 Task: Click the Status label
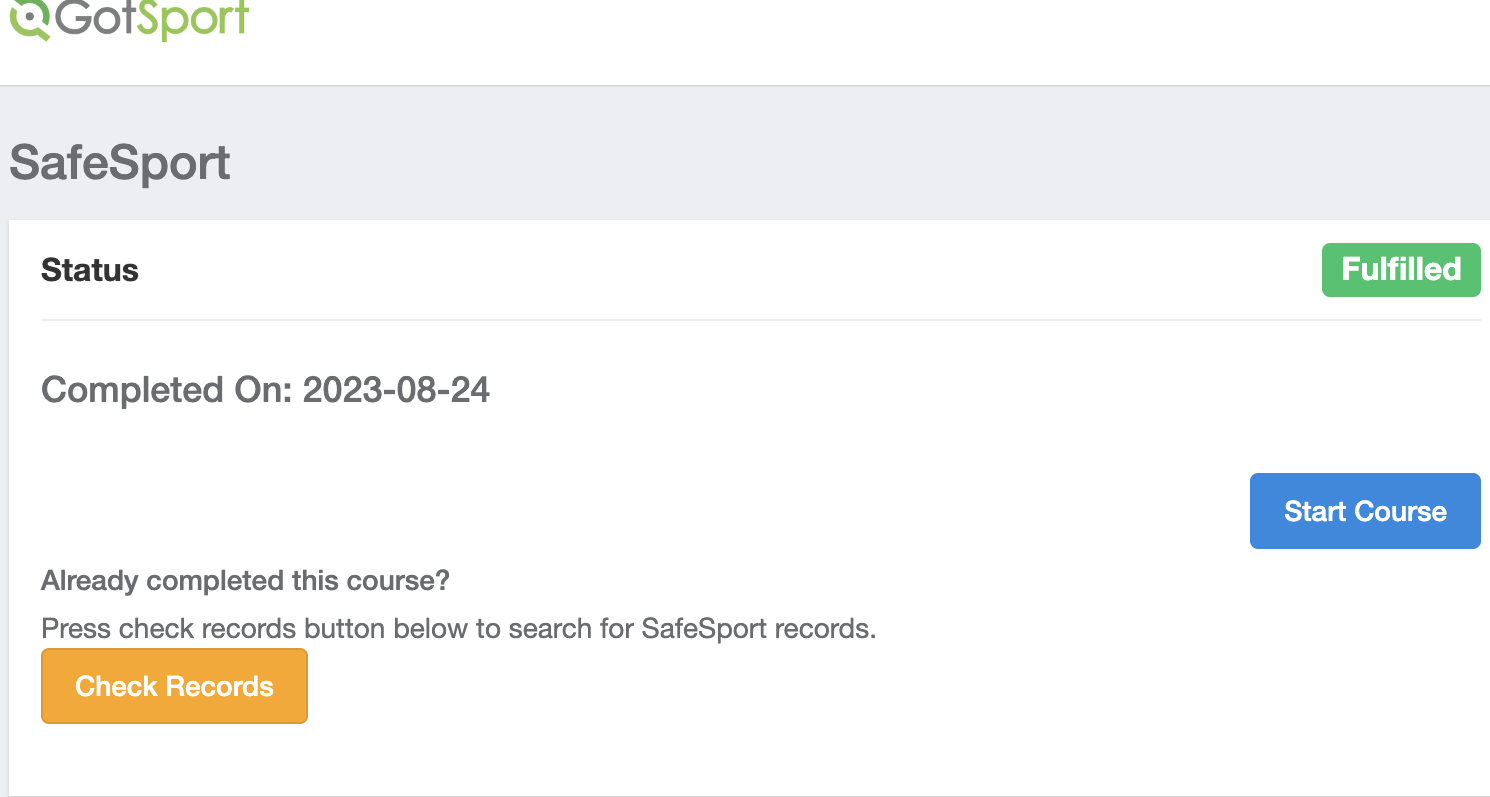pos(90,271)
